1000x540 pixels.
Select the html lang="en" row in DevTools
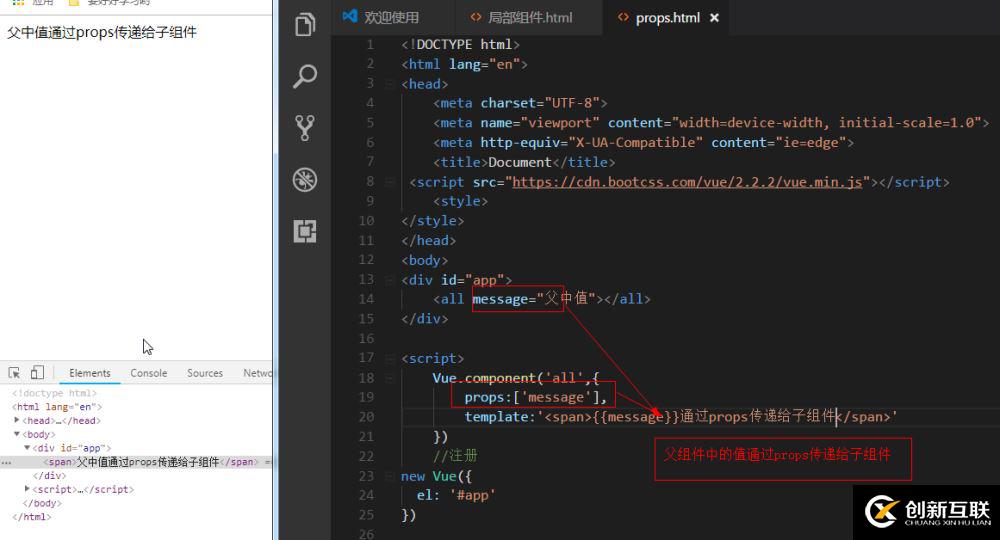(x=57, y=407)
